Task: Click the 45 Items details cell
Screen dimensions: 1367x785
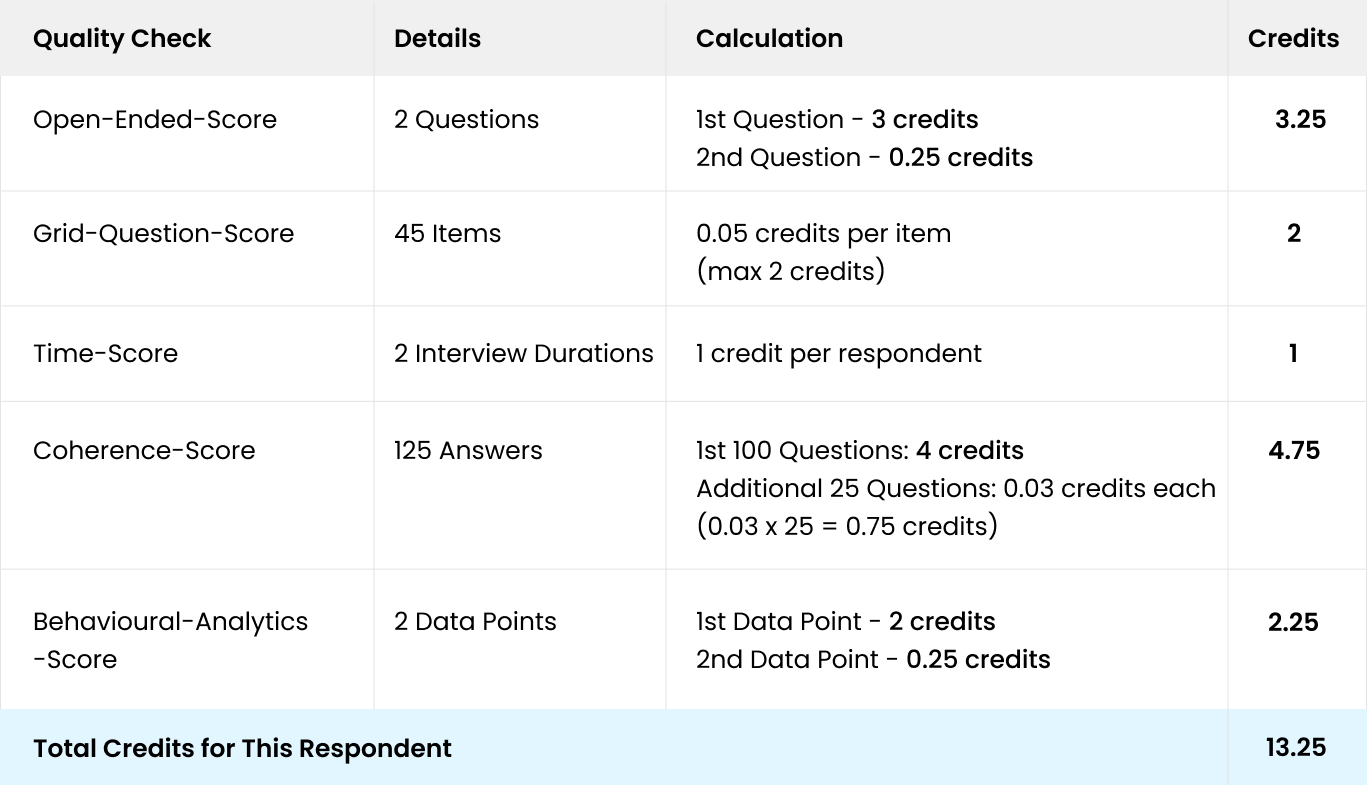Action: coord(447,233)
